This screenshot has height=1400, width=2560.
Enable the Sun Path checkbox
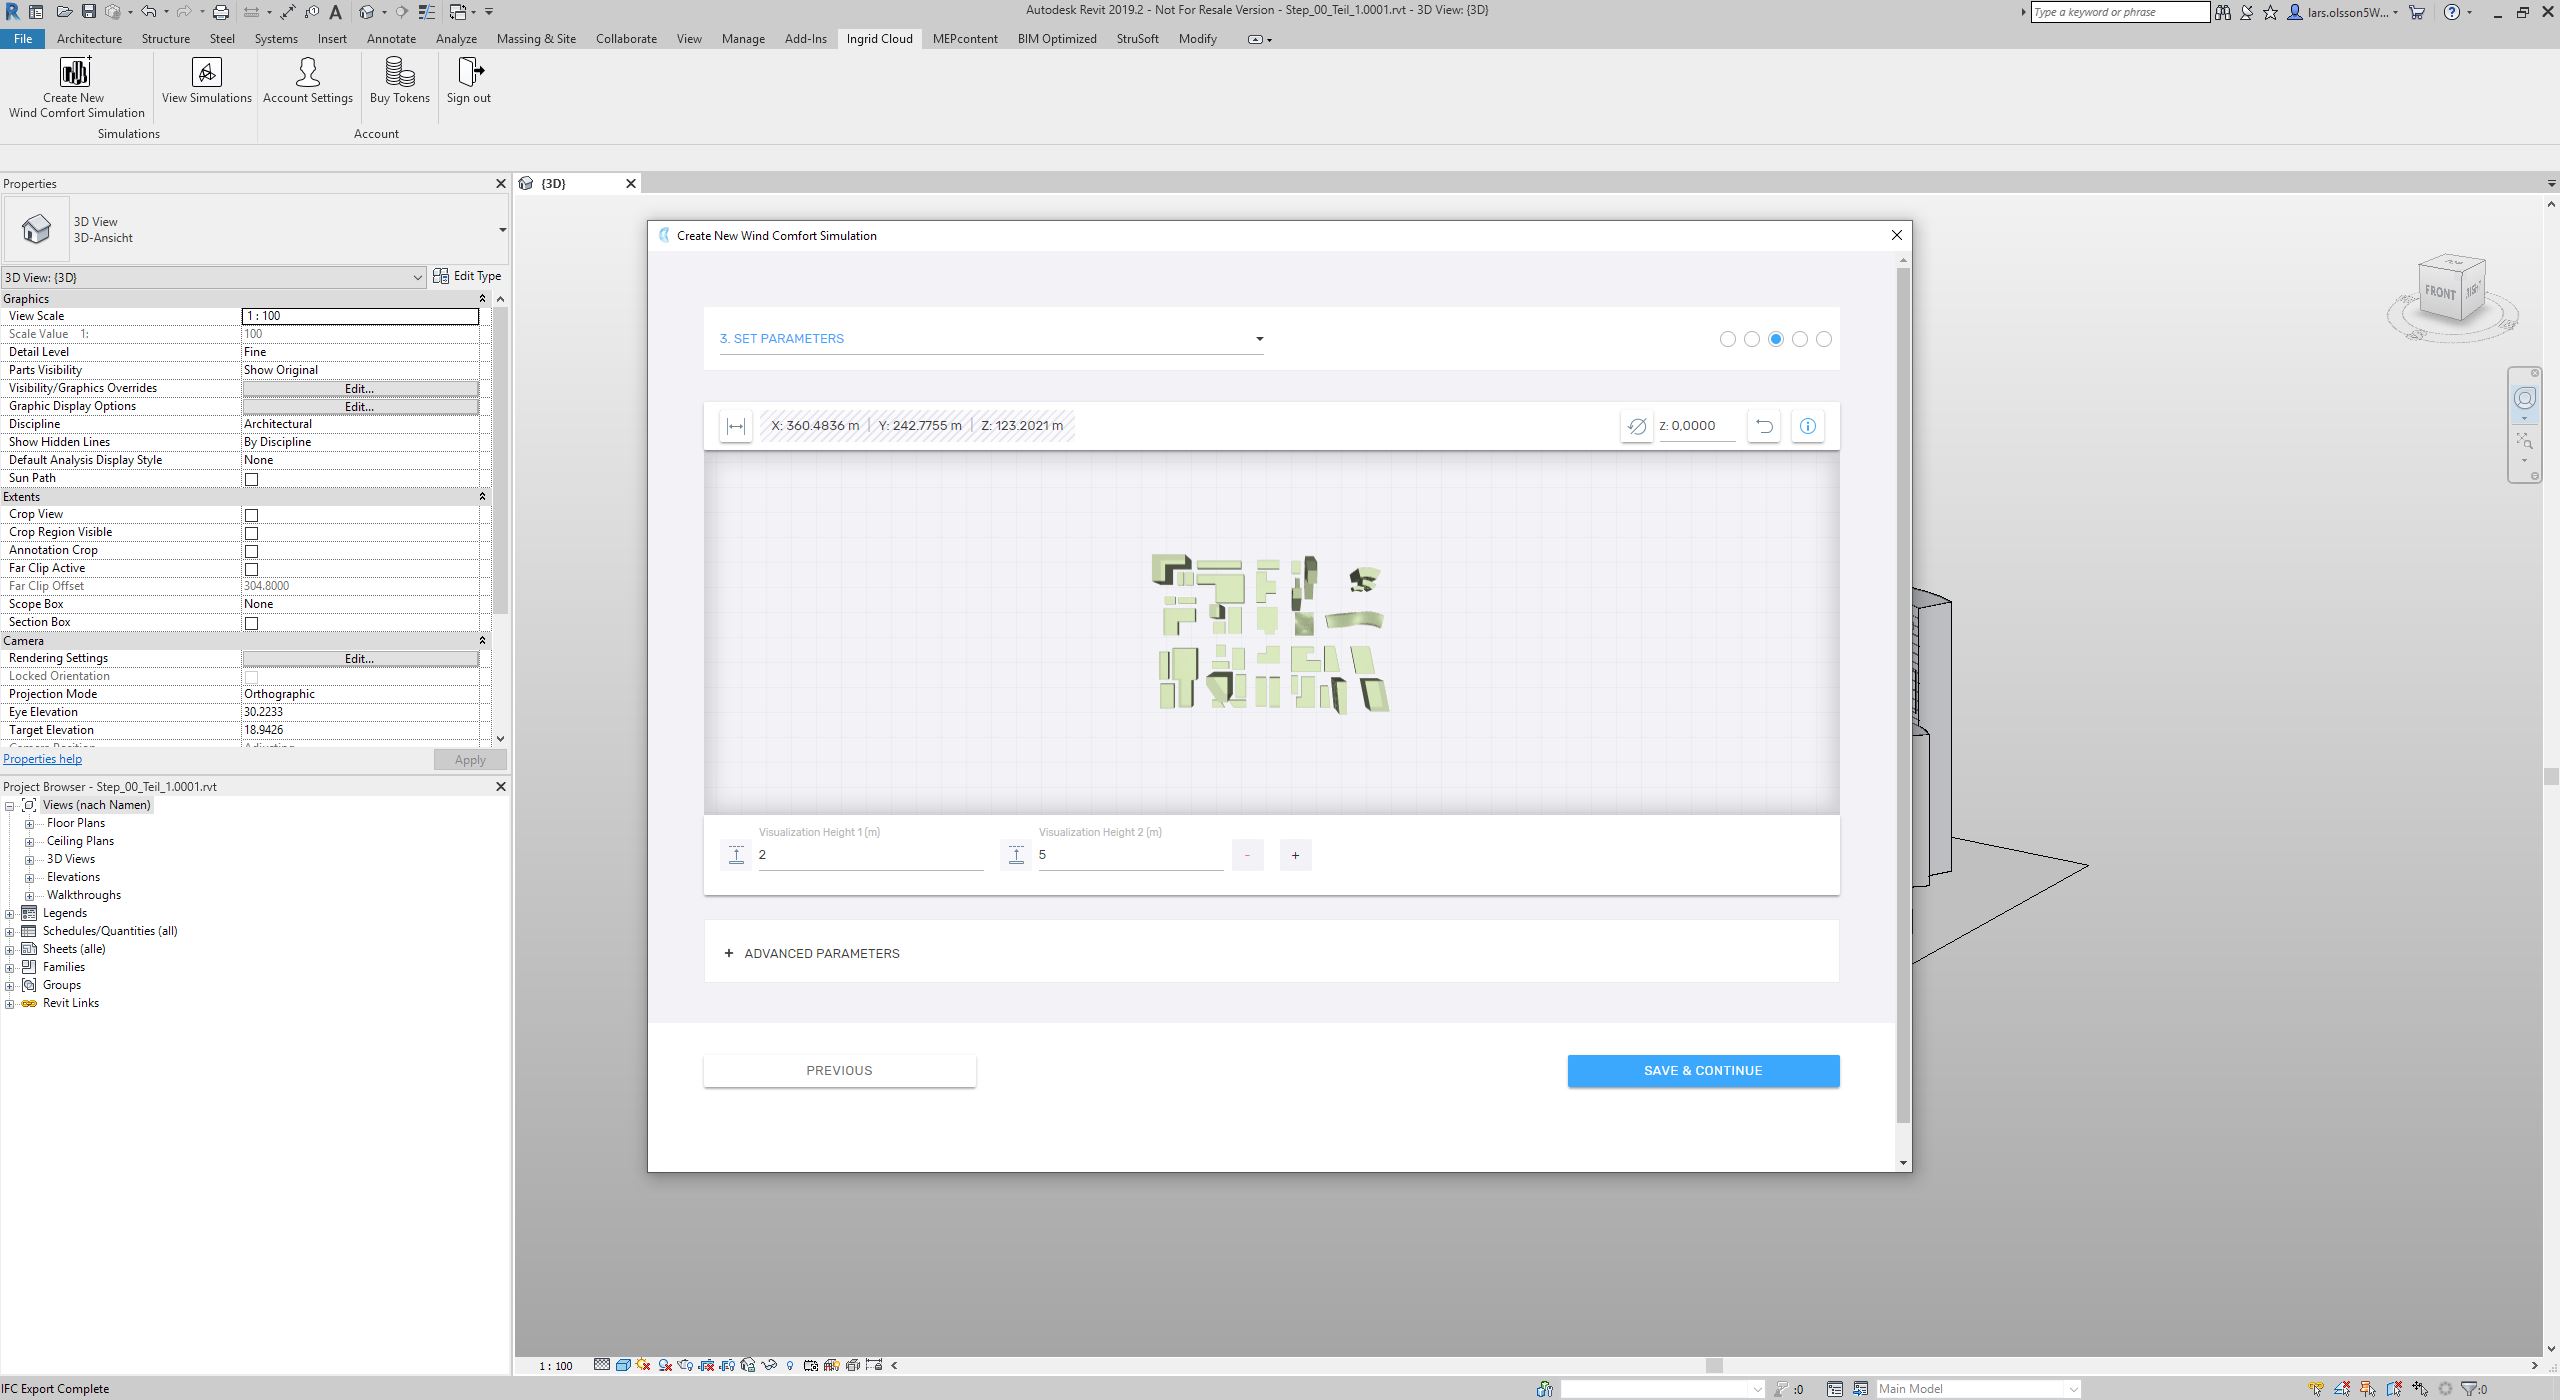[252, 479]
